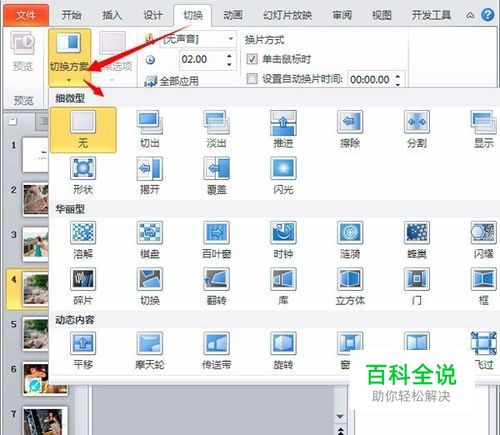Open the 开发工具 developer tab
Image resolution: width=500 pixels, height=435 pixels.
[x=431, y=15]
